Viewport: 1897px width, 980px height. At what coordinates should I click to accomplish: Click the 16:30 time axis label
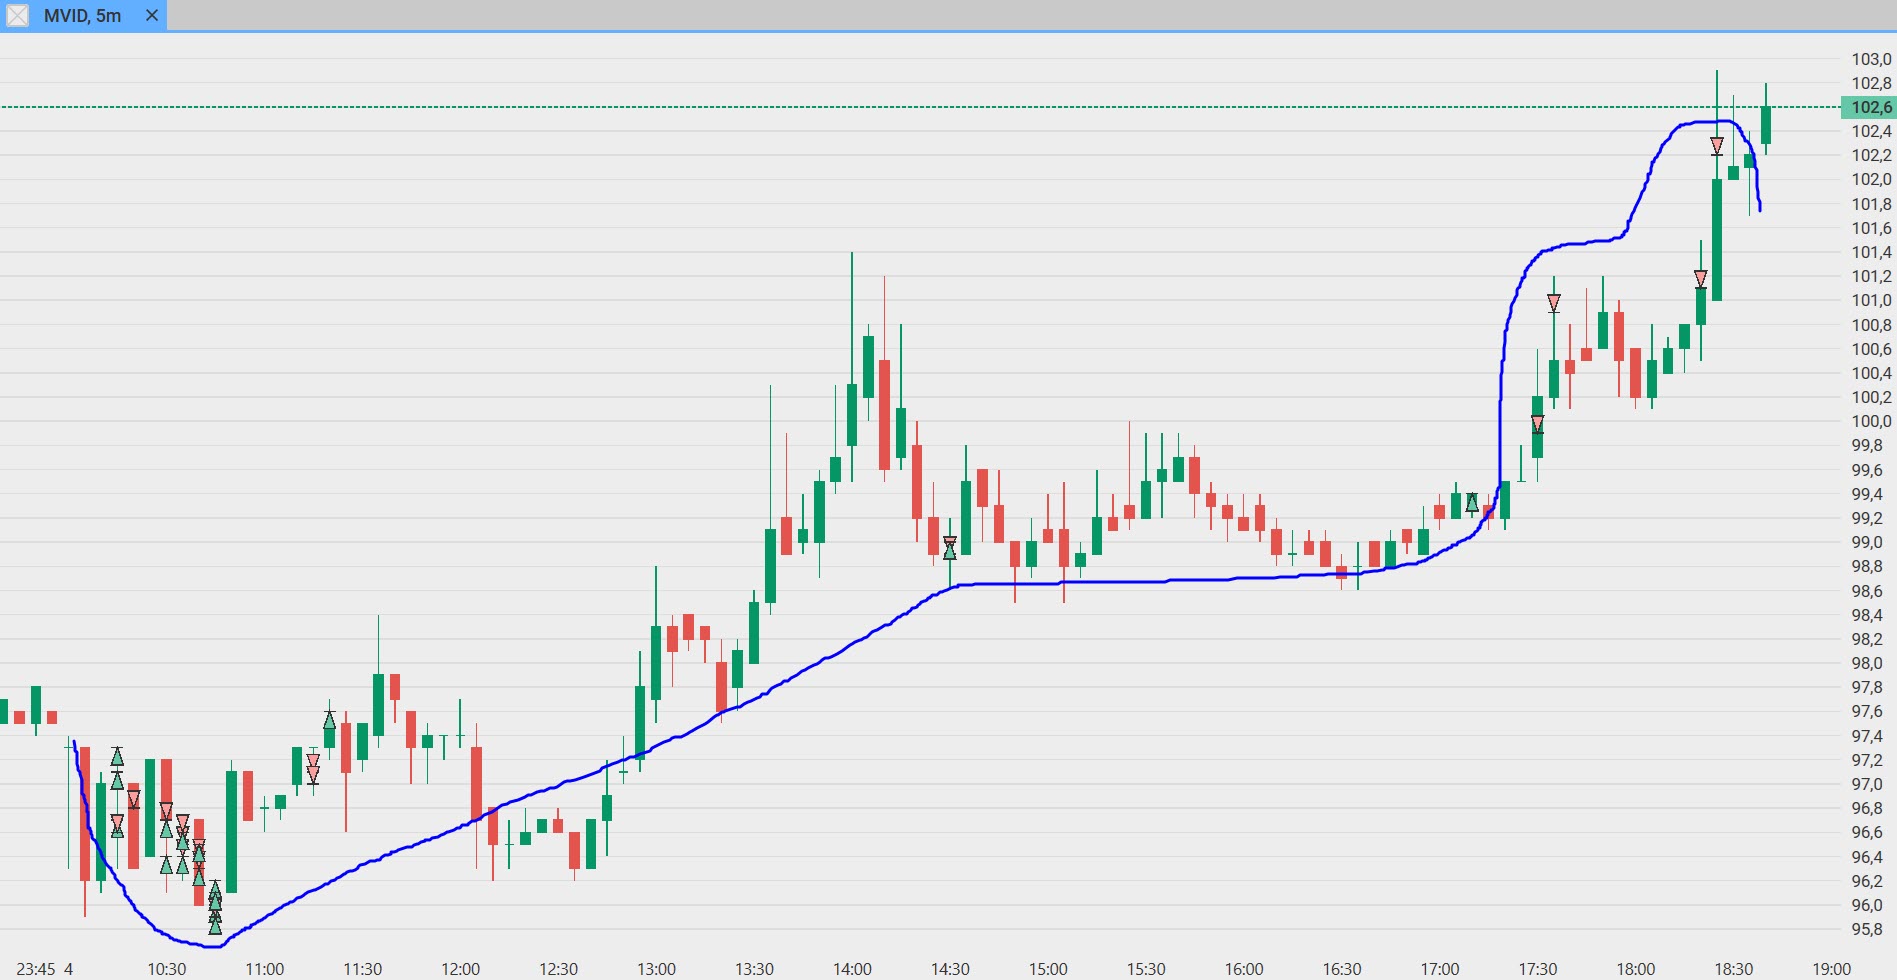(x=1342, y=969)
